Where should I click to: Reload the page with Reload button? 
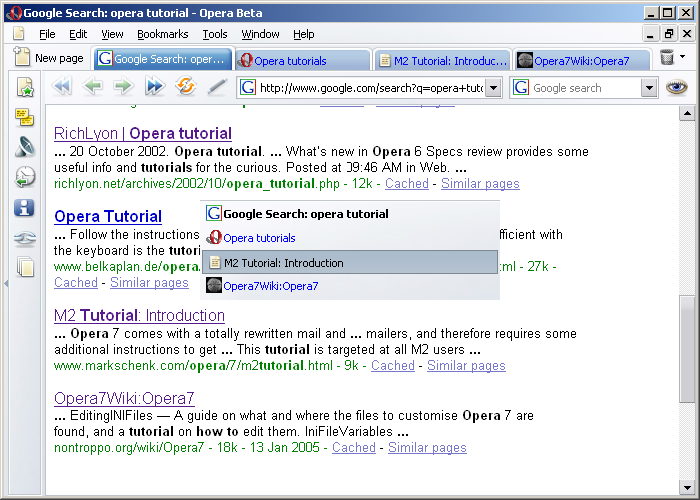(x=185, y=87)
